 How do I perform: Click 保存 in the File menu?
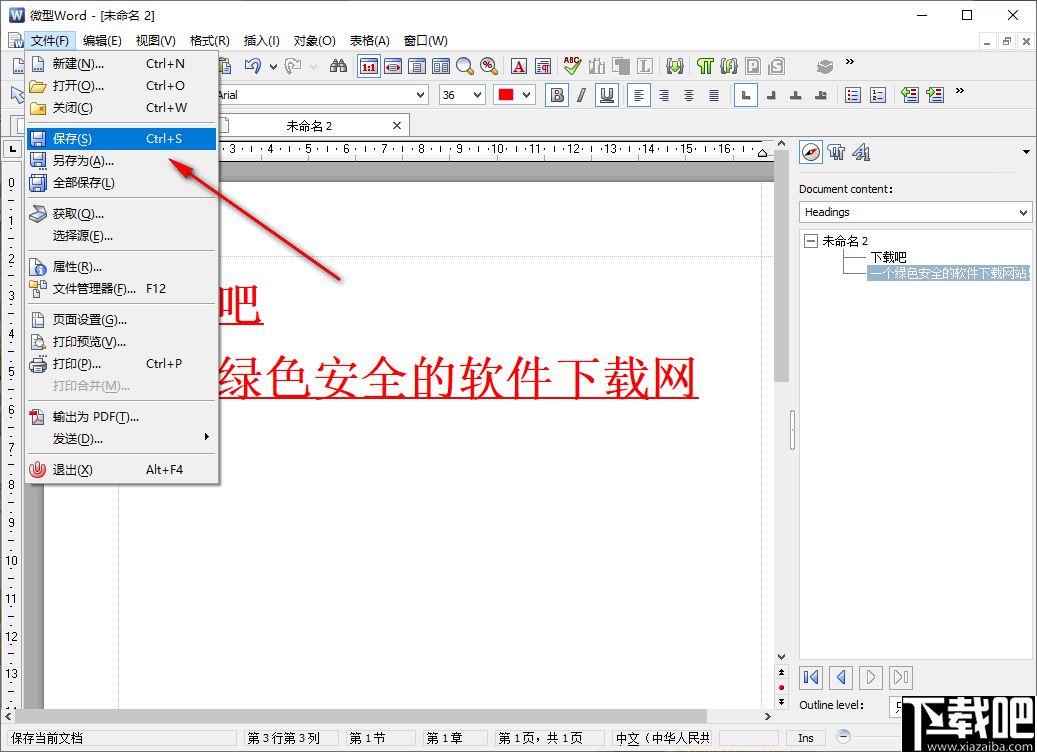point(121,138)
